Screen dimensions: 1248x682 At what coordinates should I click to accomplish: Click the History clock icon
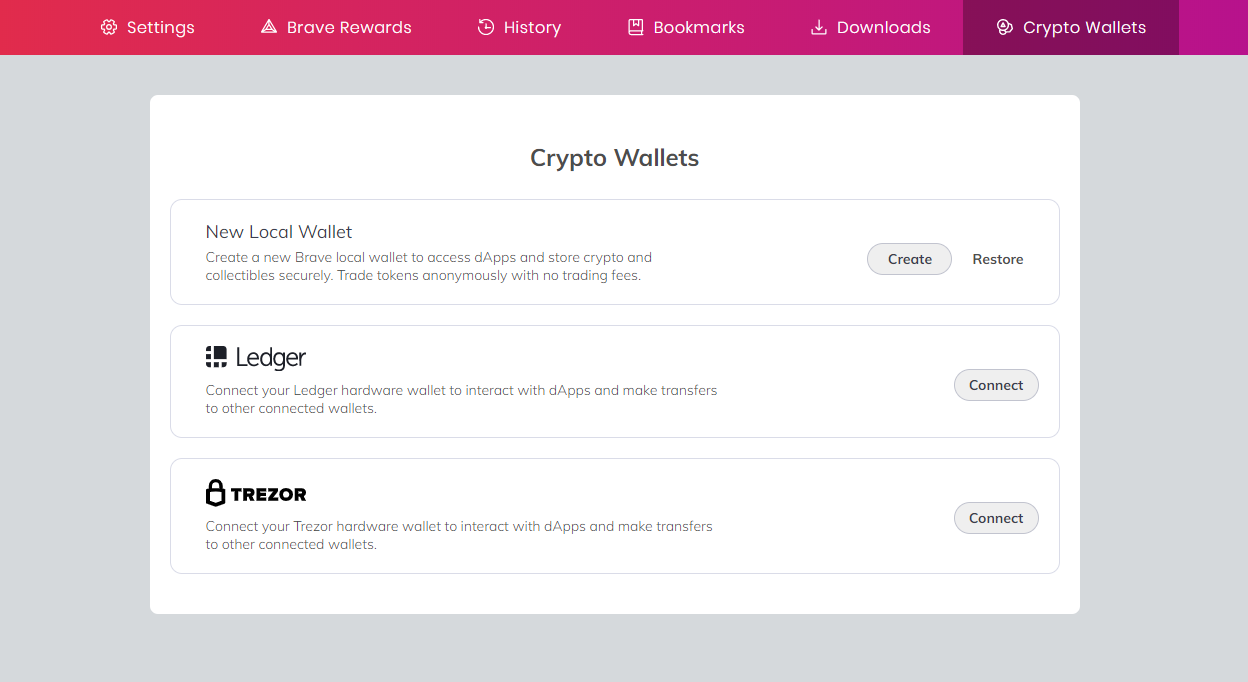[486, 27]
